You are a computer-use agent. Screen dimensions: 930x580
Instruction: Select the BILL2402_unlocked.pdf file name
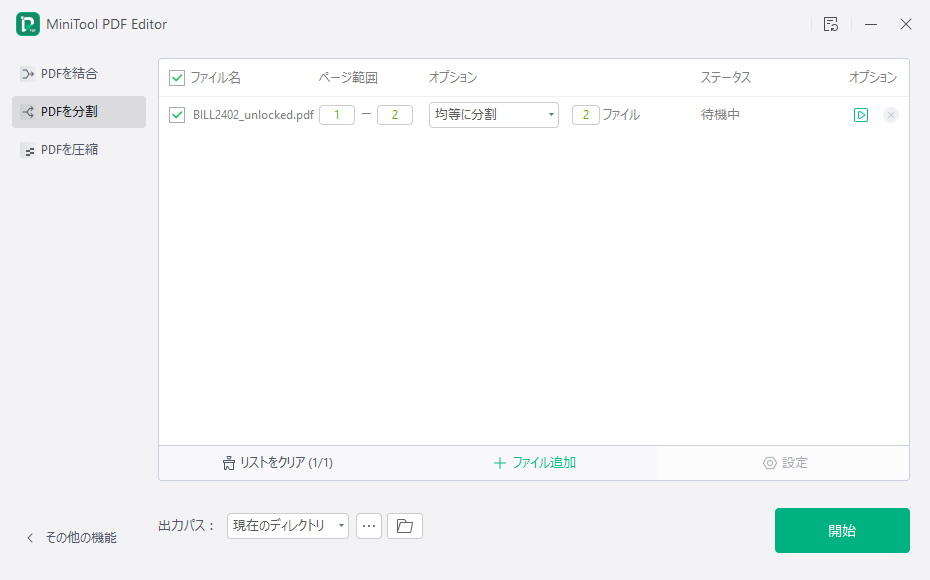coord(253,115)
